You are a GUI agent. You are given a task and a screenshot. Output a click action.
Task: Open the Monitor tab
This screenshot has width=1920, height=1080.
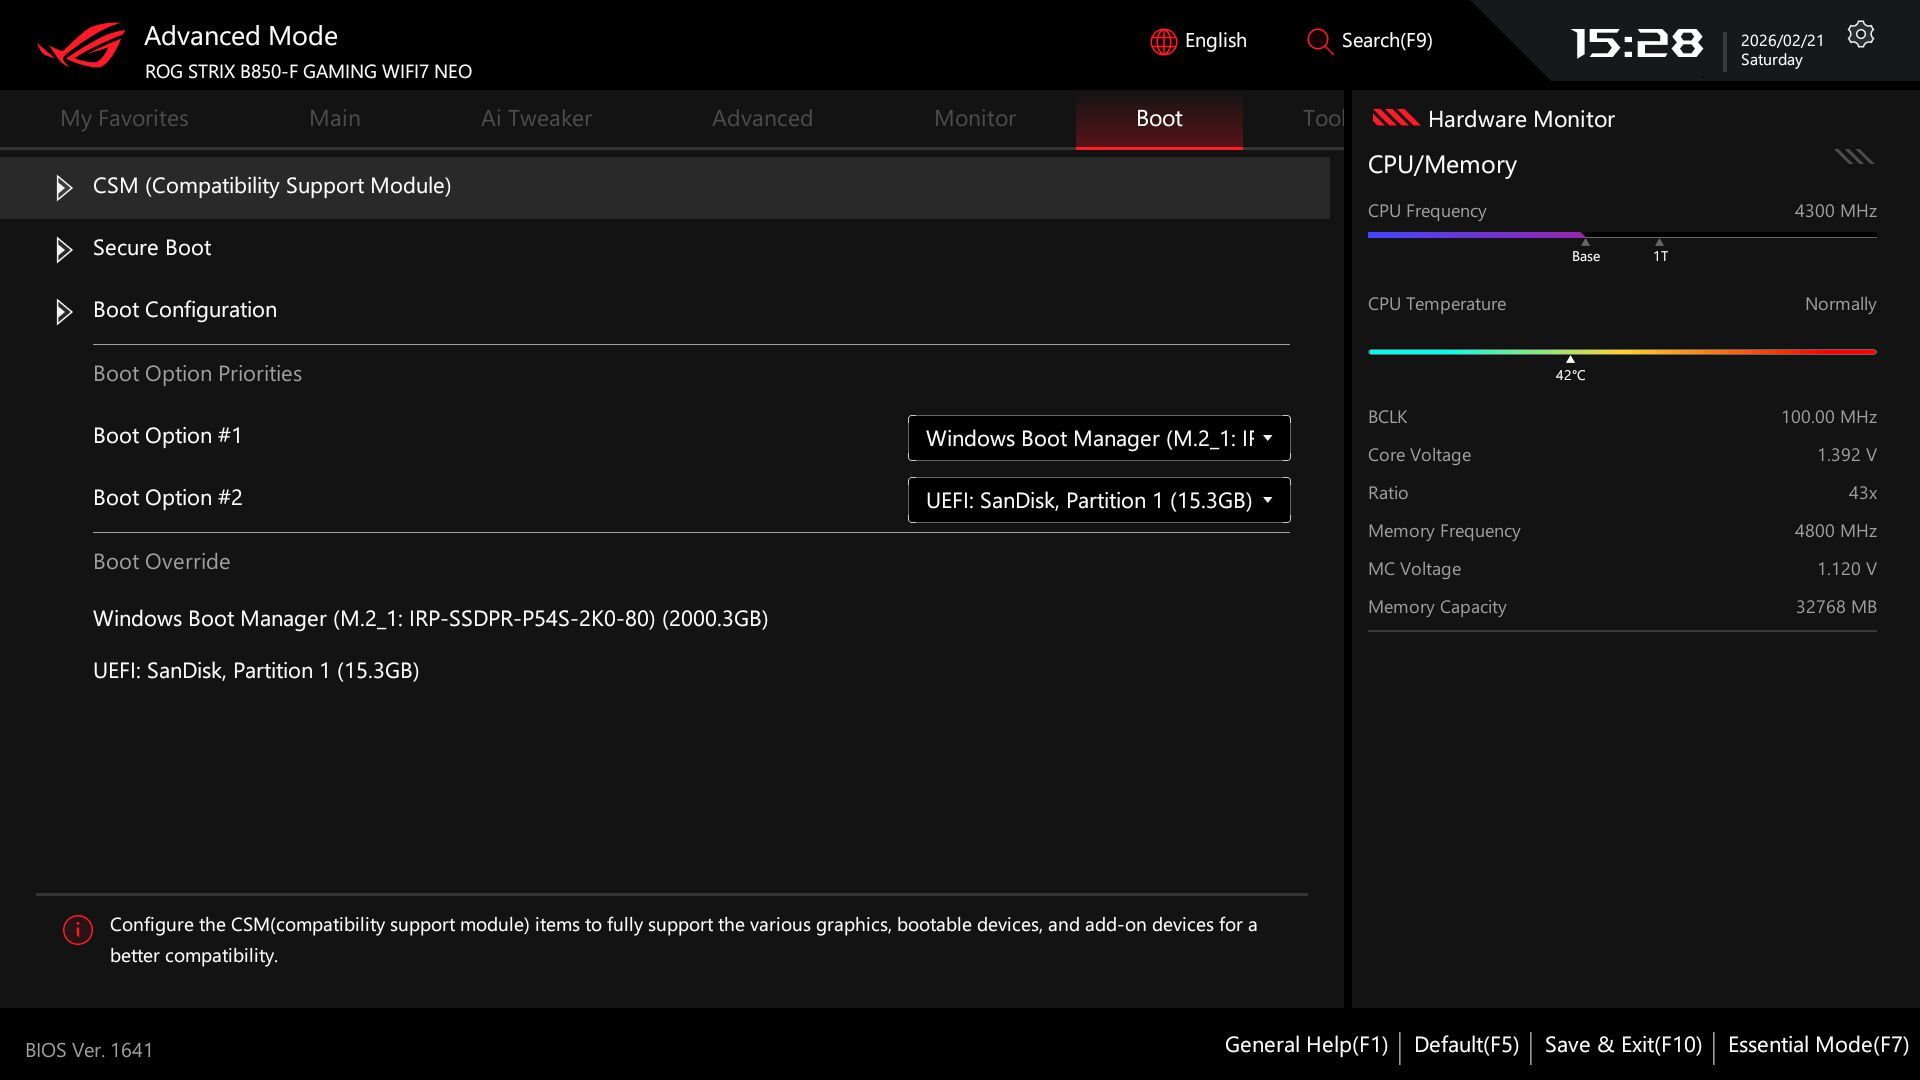[975, 118]
